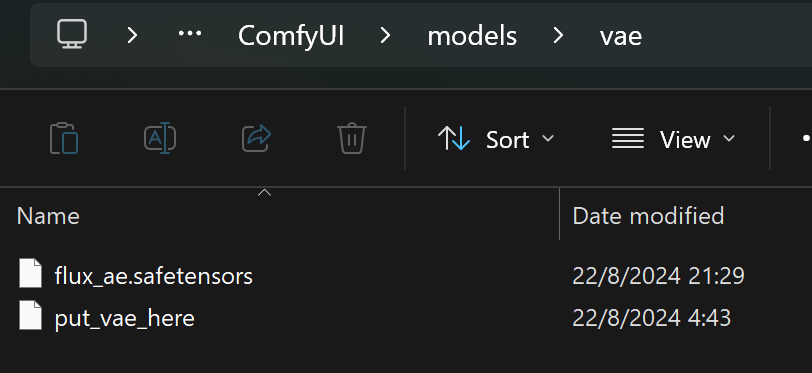This screenshot has width=812, height=373.
Task: Click the This PC monitor icon
Action: point(71,35)
